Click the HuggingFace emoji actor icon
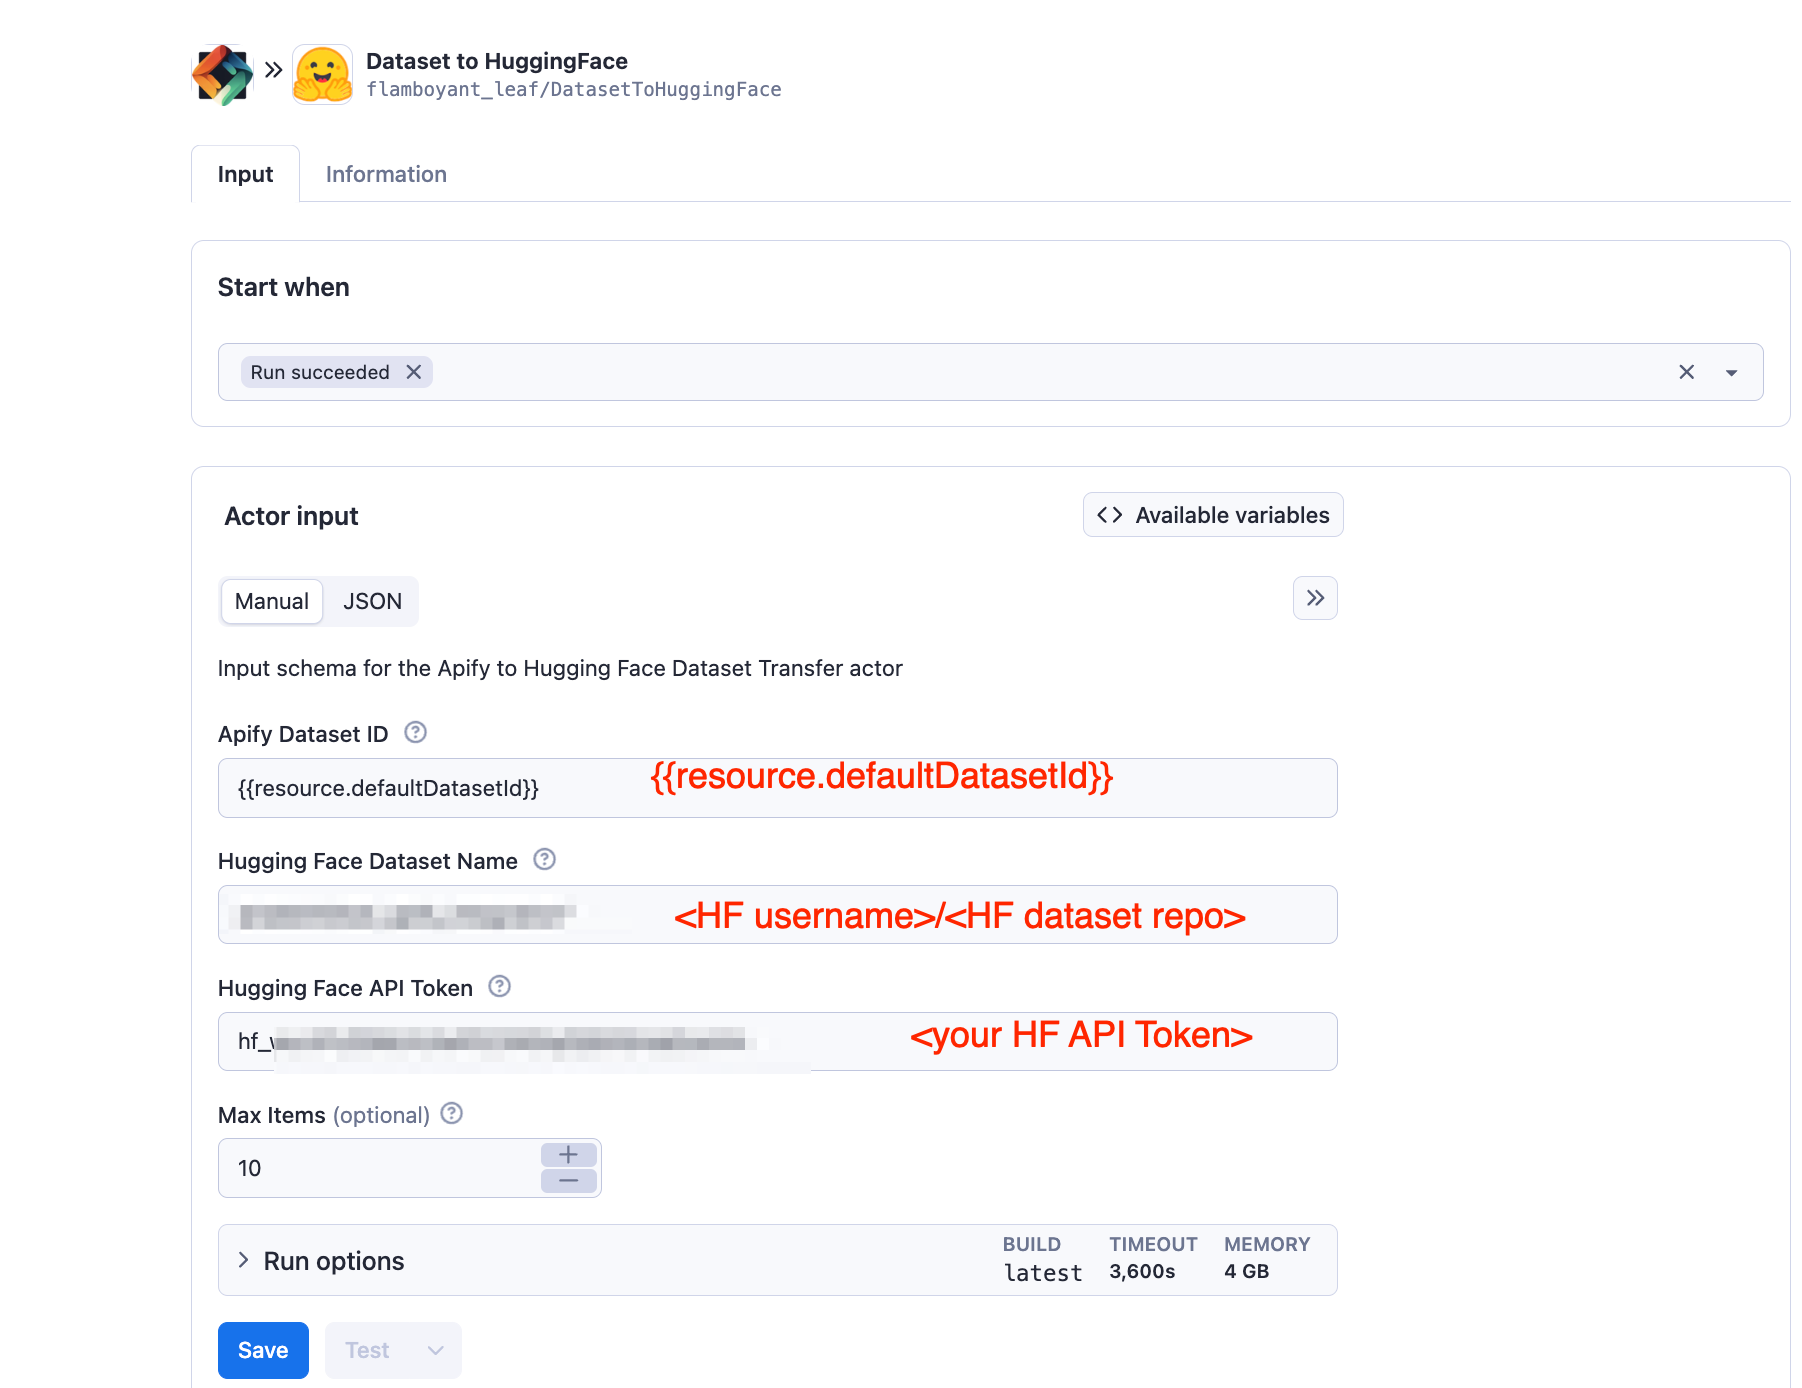The width and height of the screenshot is (1802, 1388). (x=322, y=74)
